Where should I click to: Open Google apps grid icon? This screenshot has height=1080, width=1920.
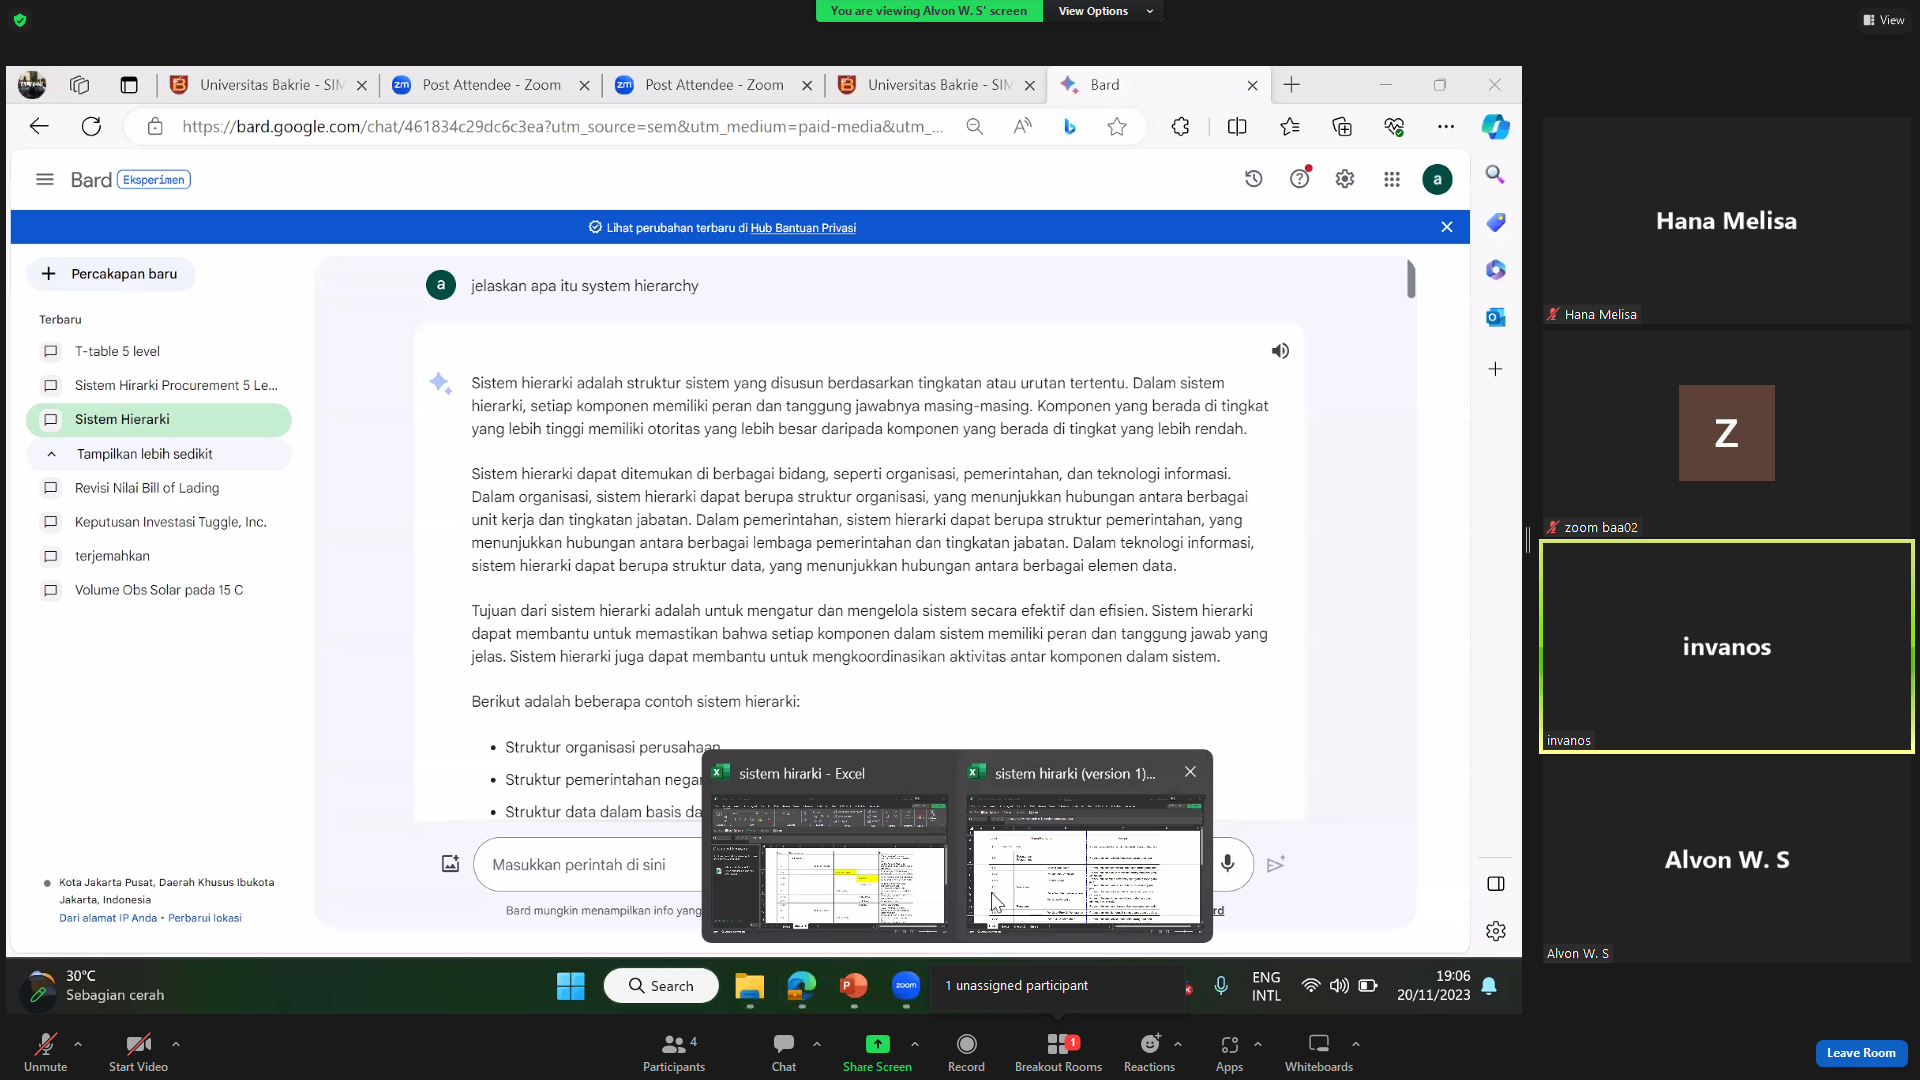(1392, 179)
